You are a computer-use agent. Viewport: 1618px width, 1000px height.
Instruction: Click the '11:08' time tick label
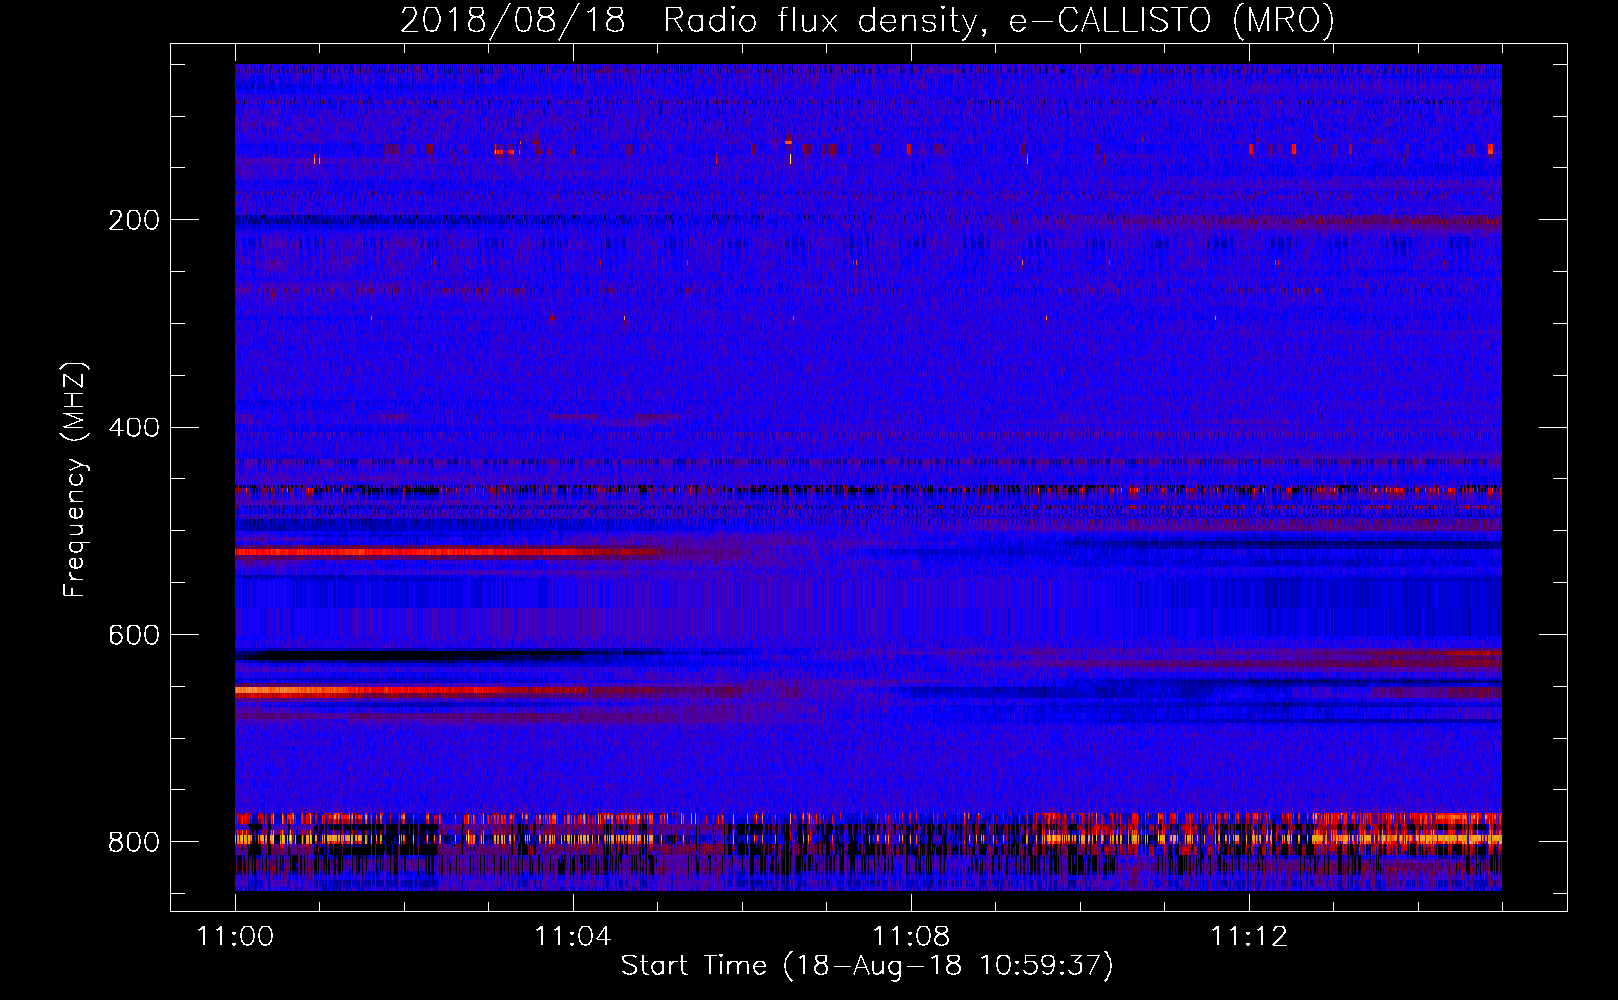[x=911, y=937]
